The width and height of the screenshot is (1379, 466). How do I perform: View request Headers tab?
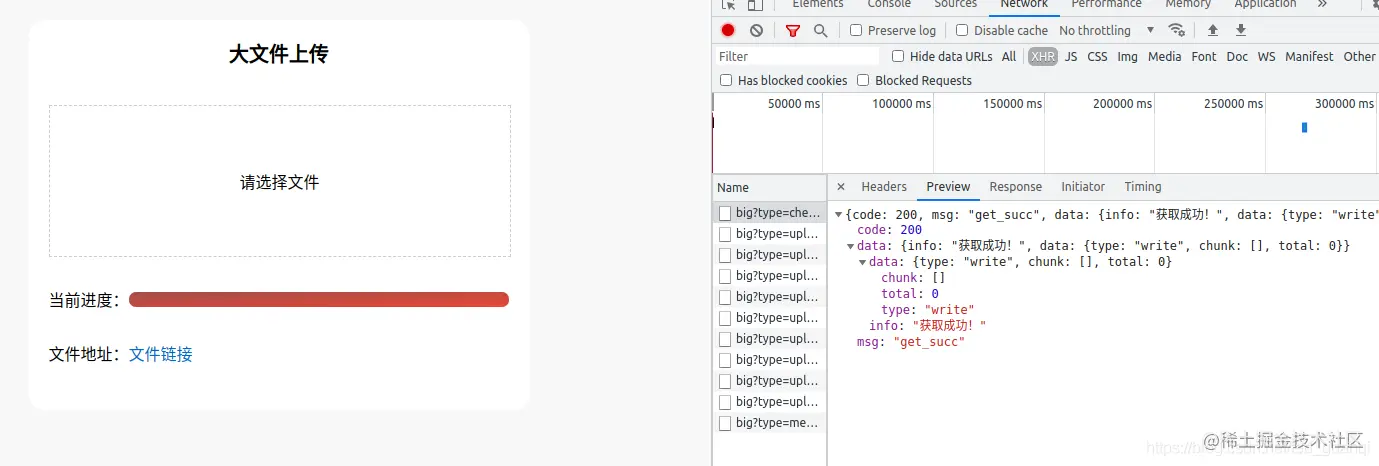coord(884,187)
